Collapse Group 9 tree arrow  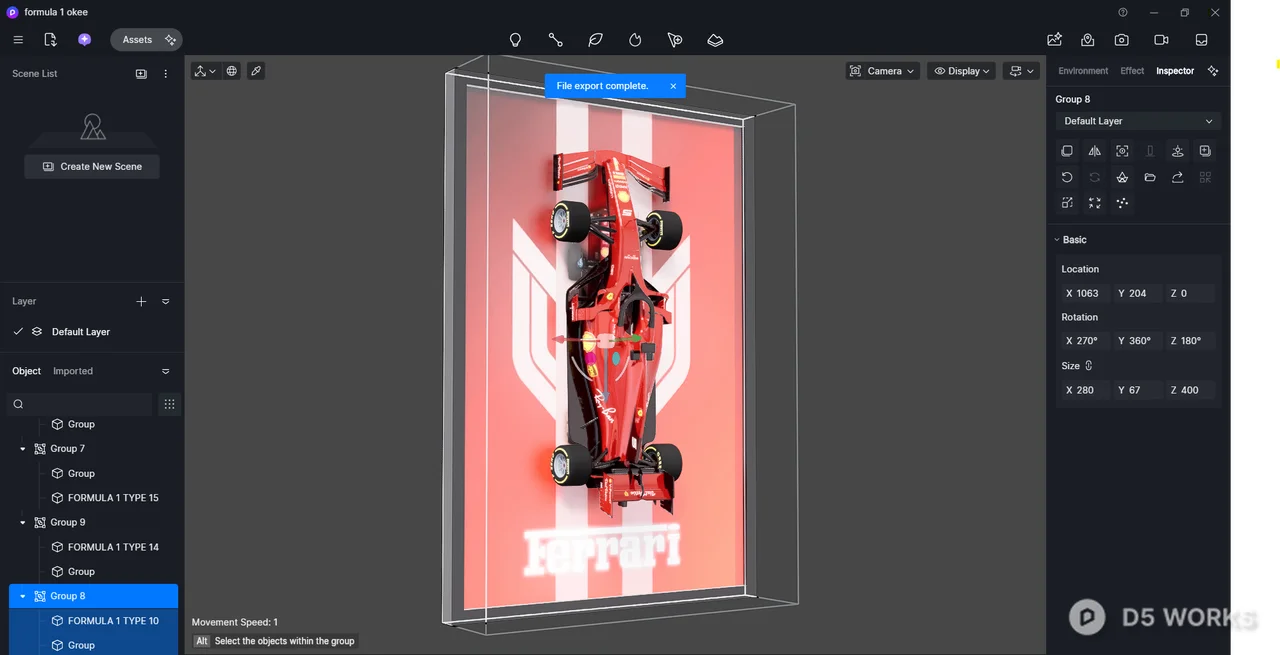tap(23, 523)
